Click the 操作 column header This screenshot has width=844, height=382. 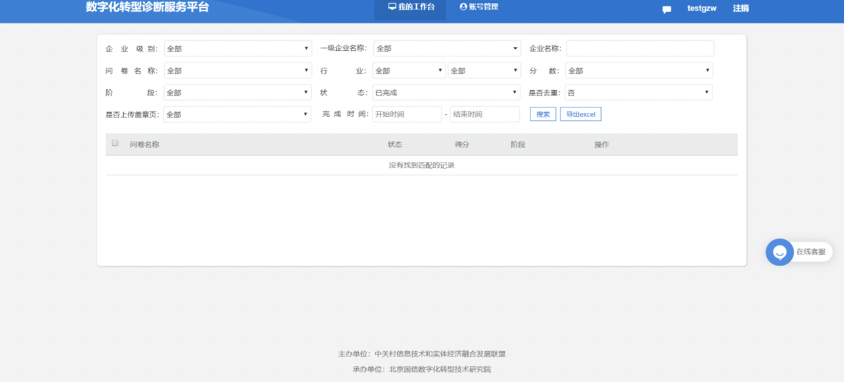pyautogui.click(x=602, y=144)
